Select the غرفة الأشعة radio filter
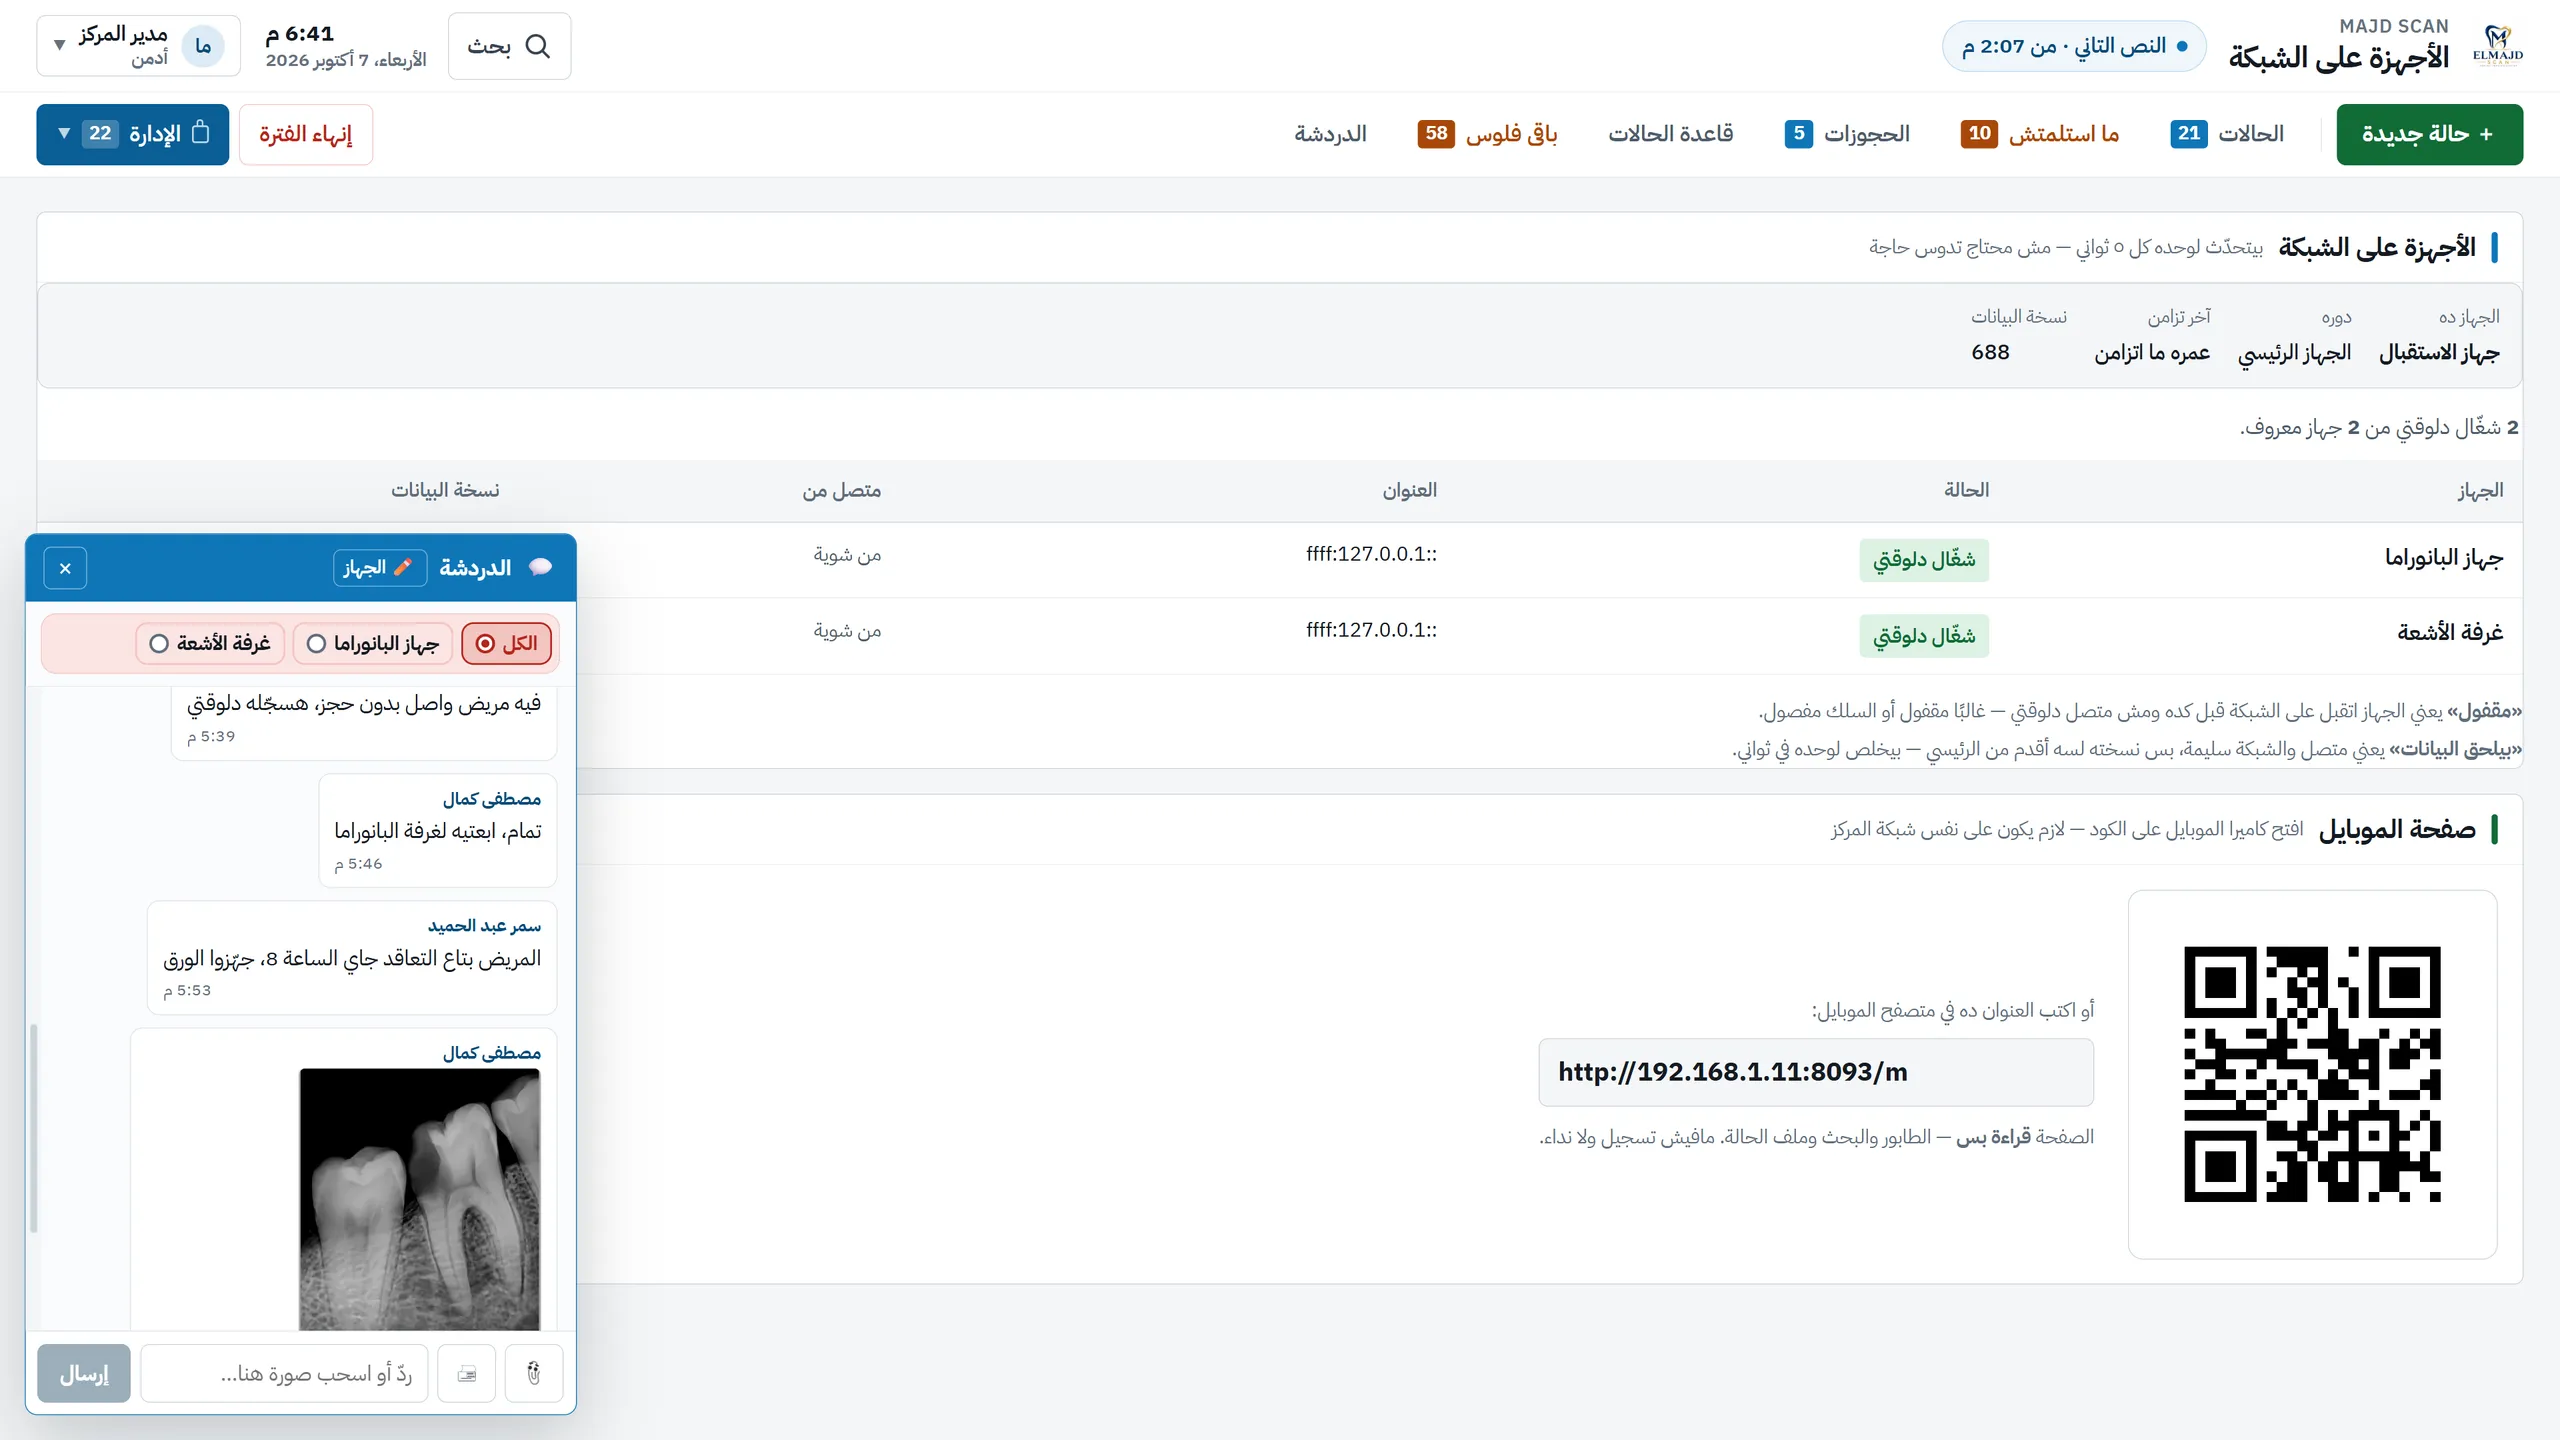The width and height of the screenshot is (2560, 1440). (210, 643)
